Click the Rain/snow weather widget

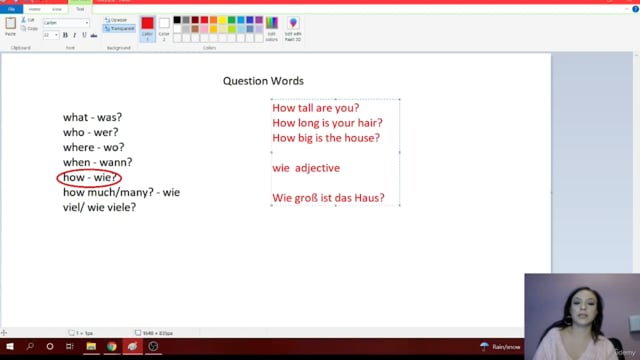[x=500, y=347]
